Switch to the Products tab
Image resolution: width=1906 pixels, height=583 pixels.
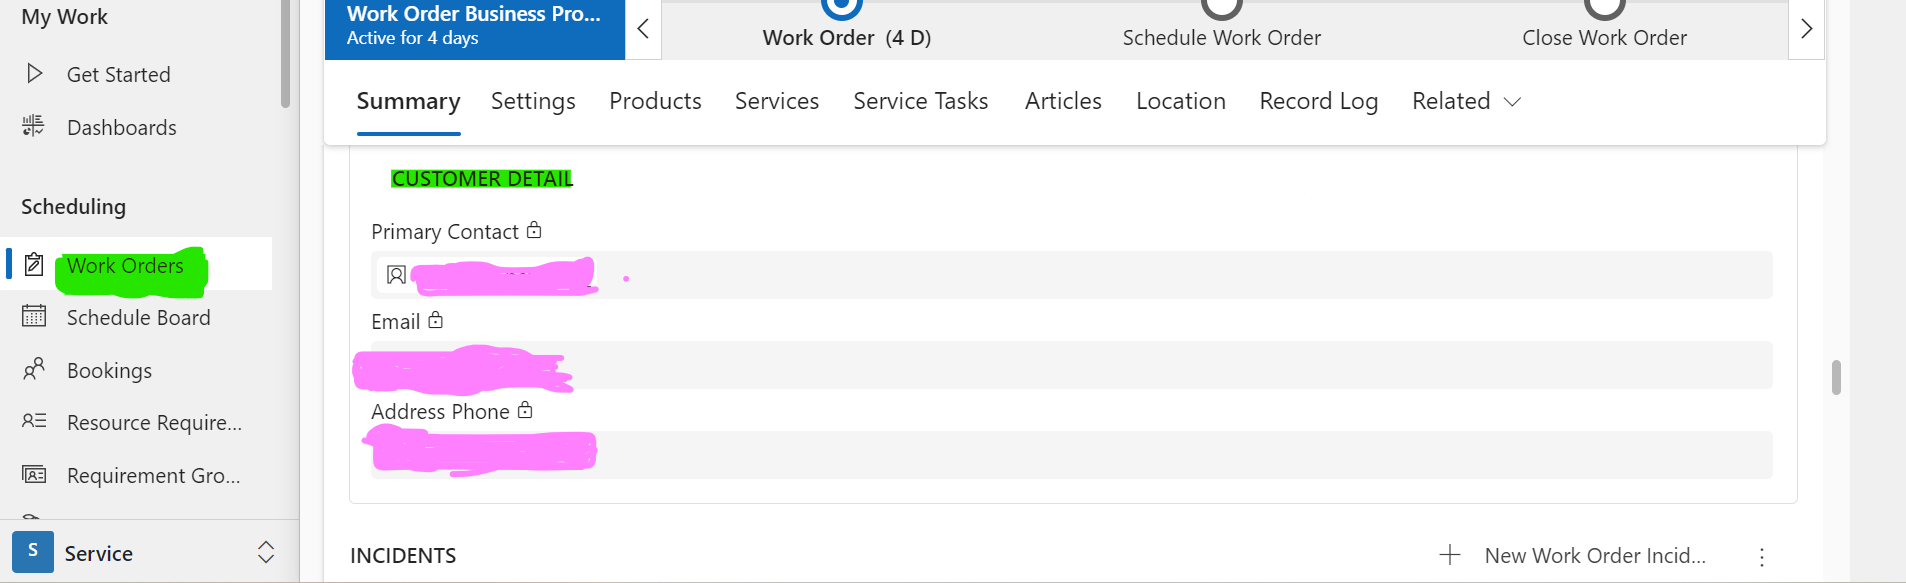(x=655, y=101)
